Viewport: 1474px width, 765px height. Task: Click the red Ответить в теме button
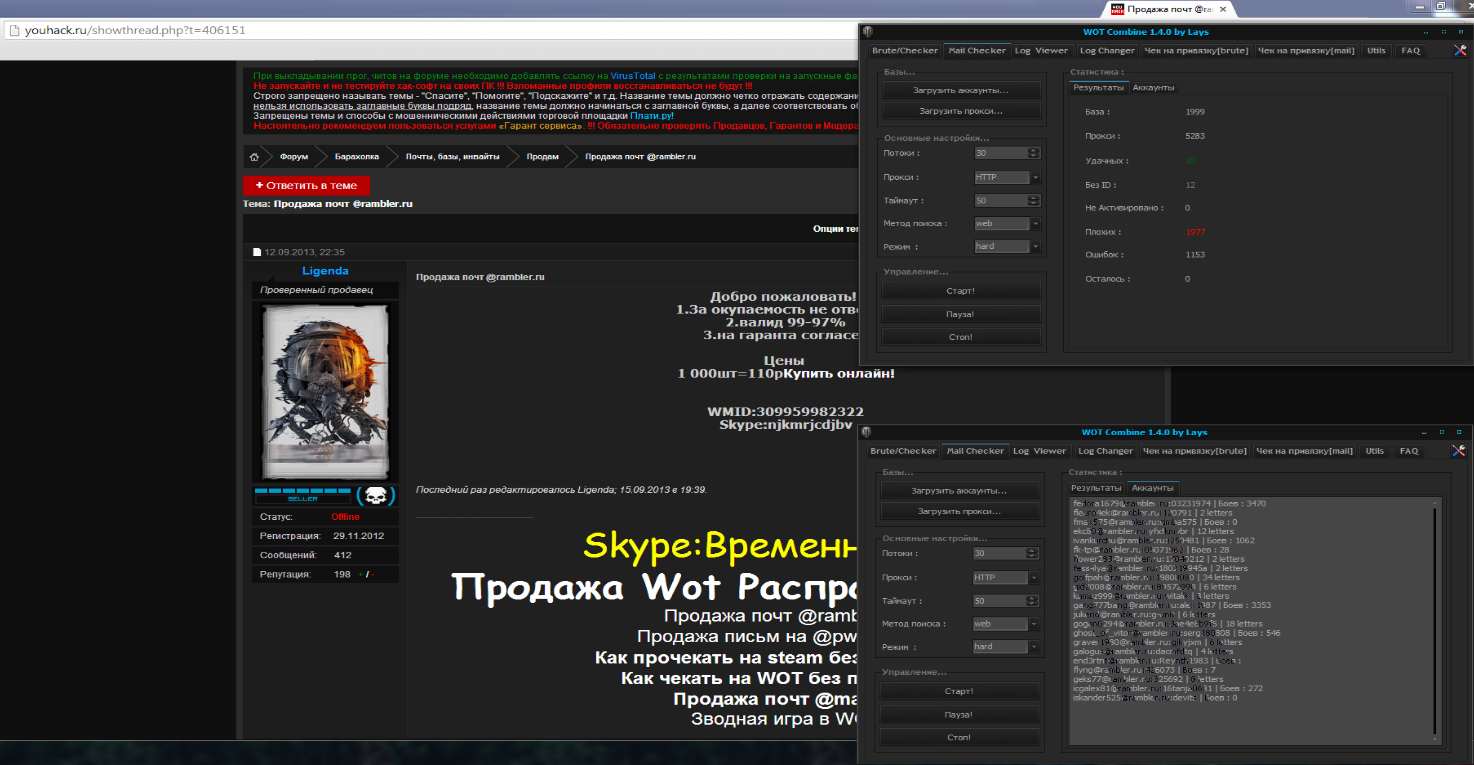click(x=307, y=185)
